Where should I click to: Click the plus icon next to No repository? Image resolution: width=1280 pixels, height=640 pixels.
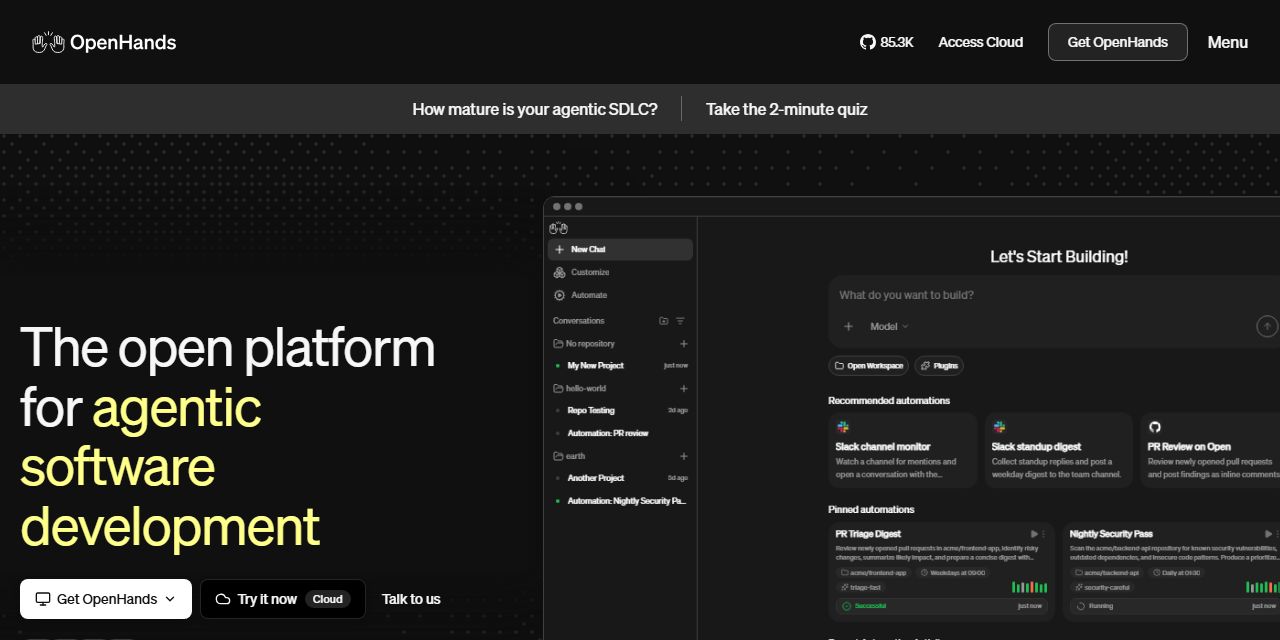tap(684, 343)
